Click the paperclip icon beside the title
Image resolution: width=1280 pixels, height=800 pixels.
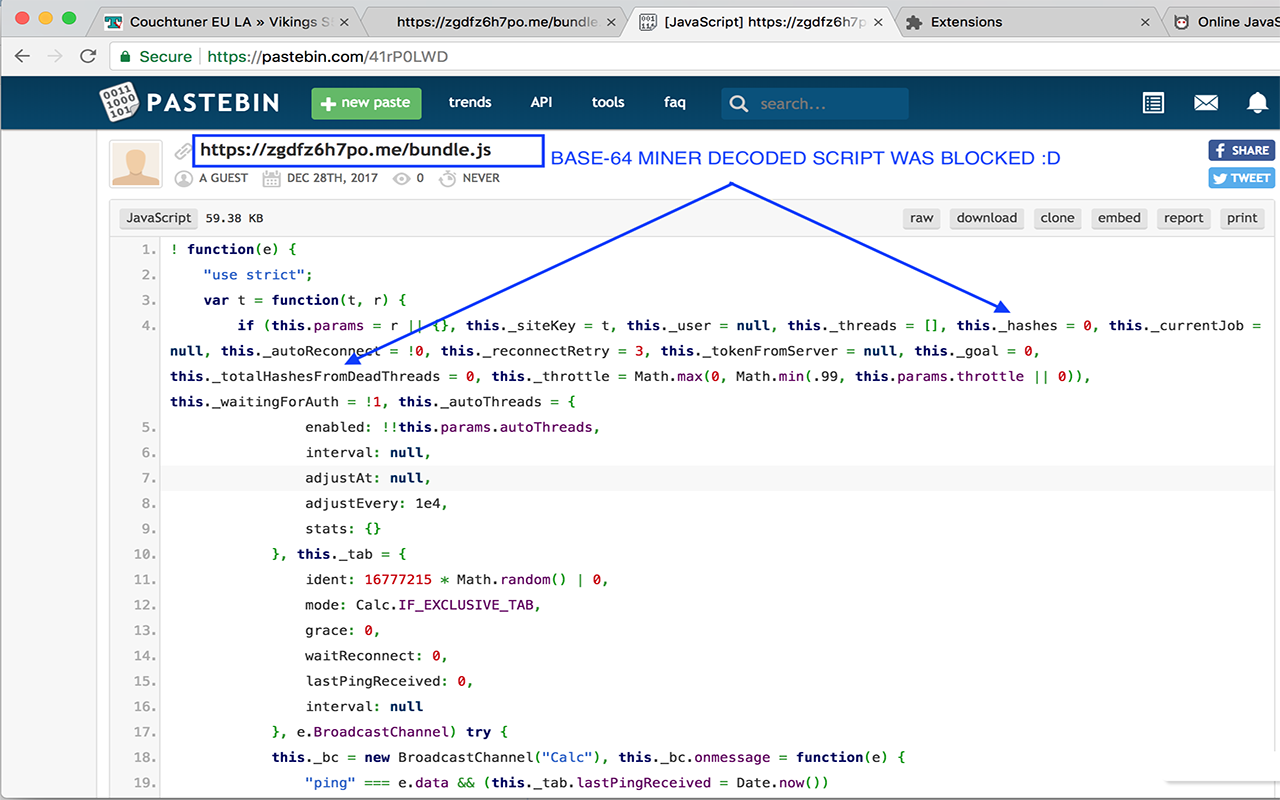point(182,151)
